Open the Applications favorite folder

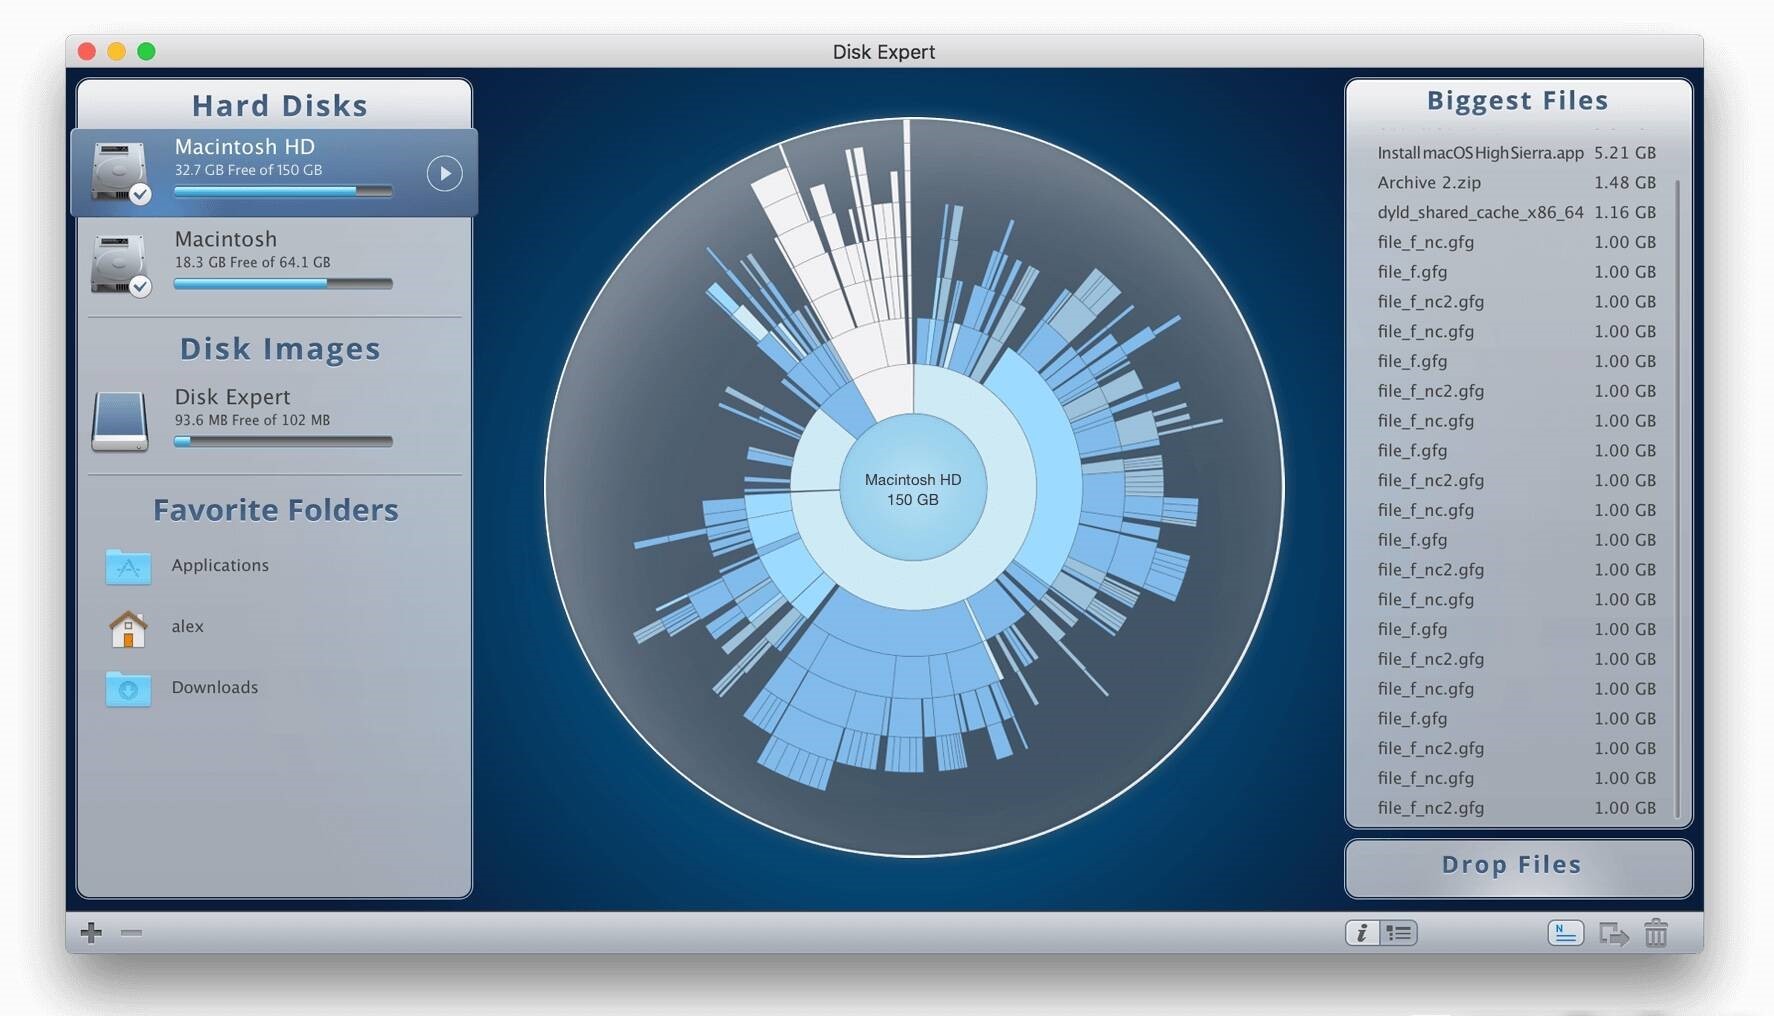pos(219,565)
